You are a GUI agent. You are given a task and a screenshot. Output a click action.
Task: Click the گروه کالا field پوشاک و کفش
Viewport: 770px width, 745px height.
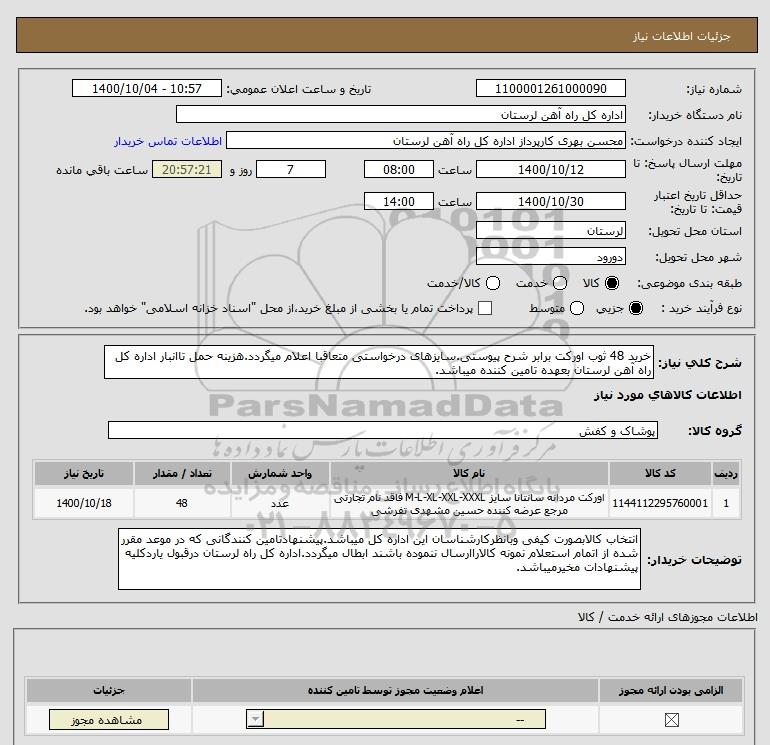pos(383,431)
